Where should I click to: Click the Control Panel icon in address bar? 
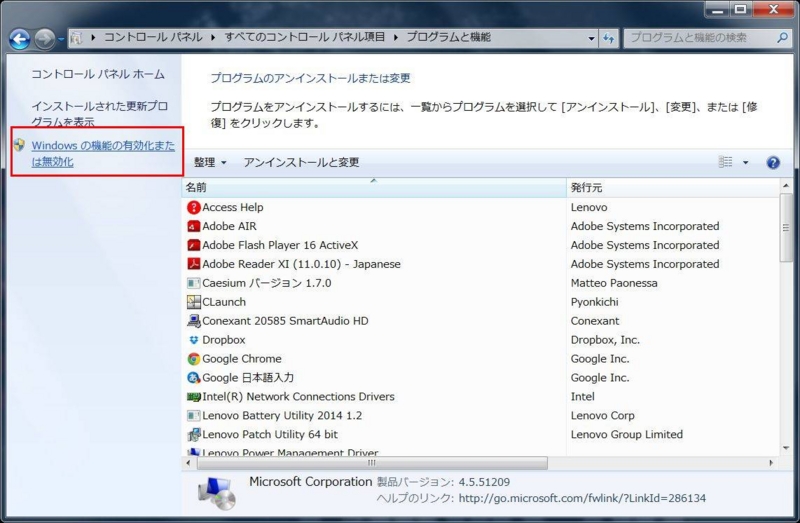click(77, 38)
